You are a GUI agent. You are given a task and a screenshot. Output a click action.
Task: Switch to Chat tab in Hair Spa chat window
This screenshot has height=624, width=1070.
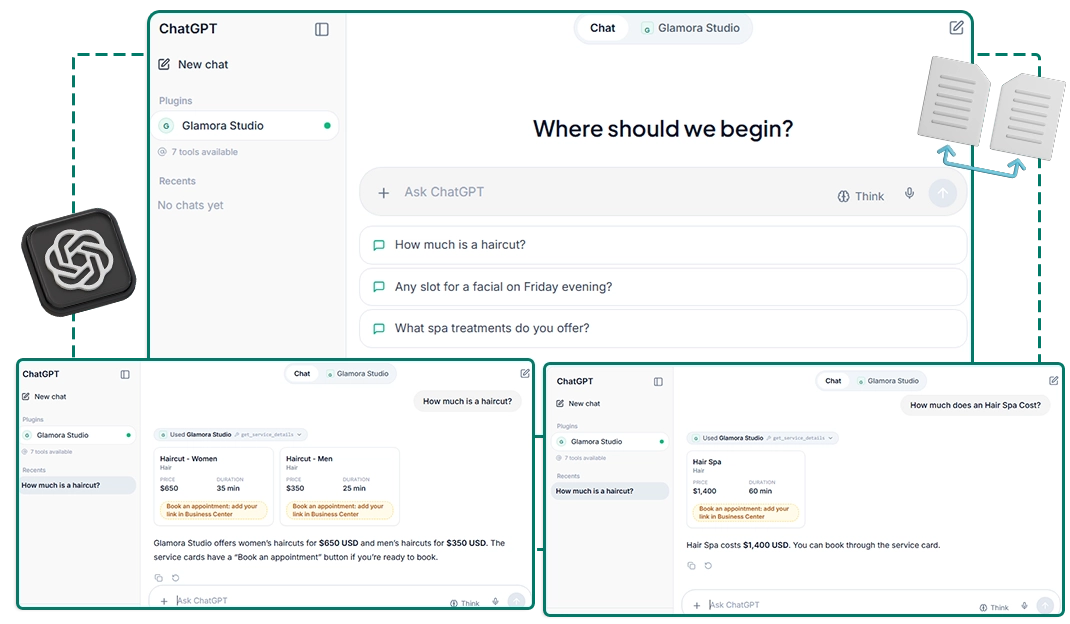(833, 381)
